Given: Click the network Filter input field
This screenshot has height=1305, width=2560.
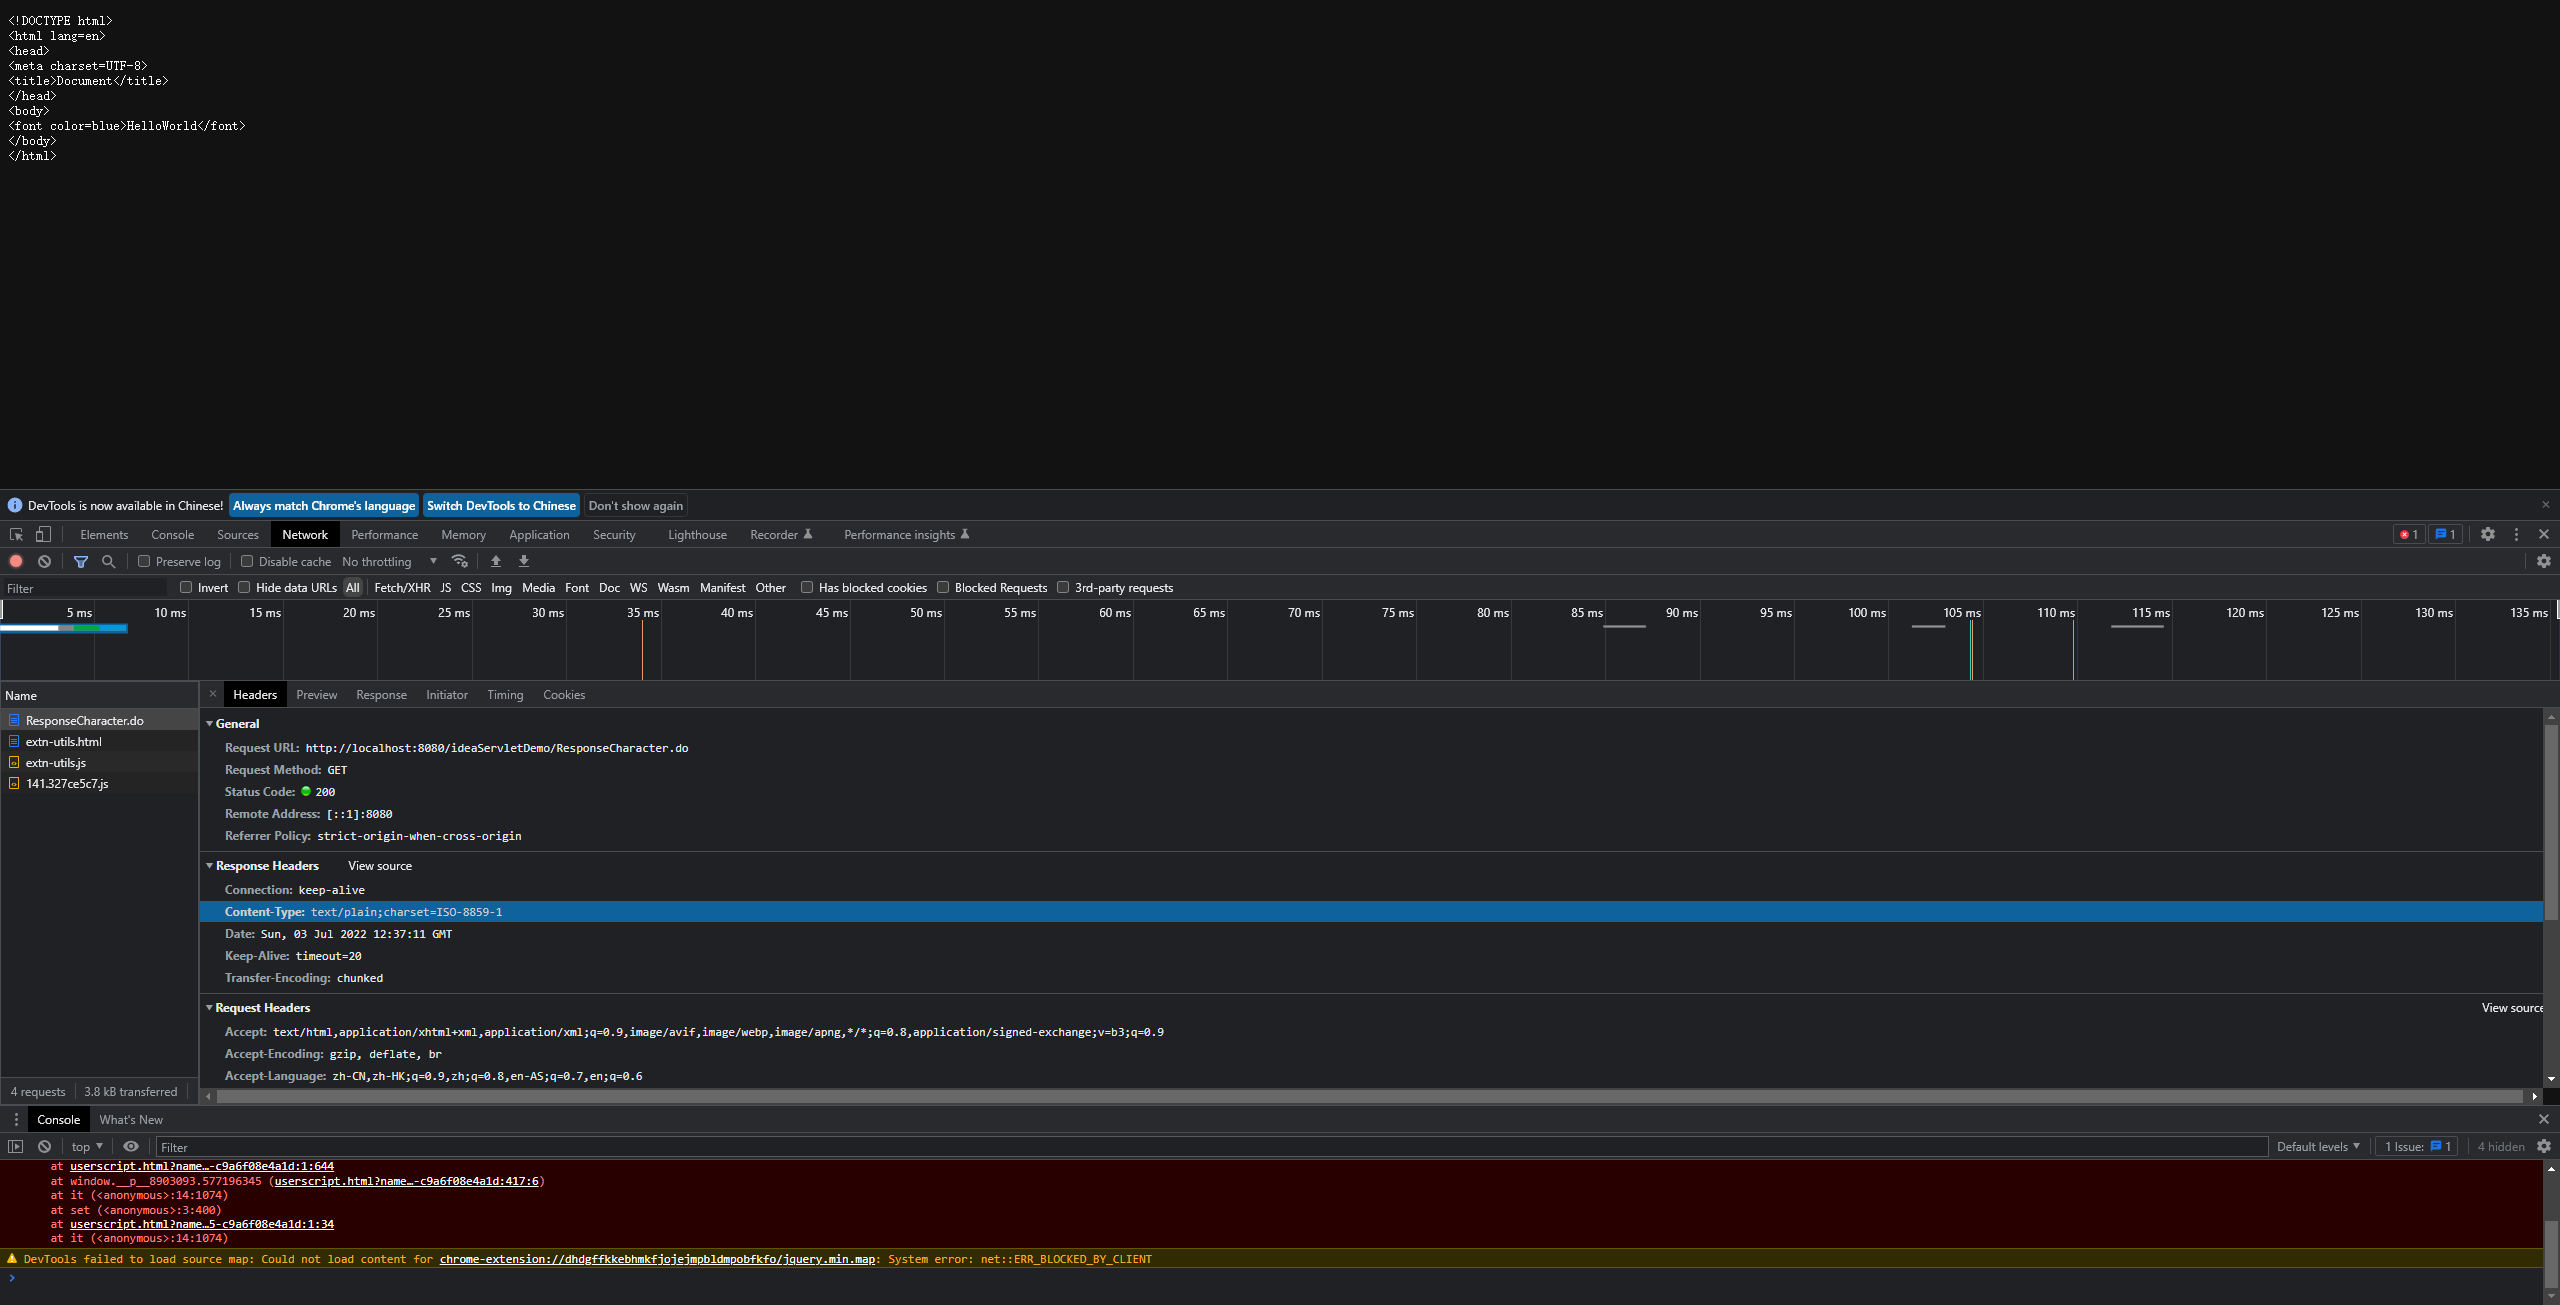Looking at the screenshot, I should pos(85,589).
